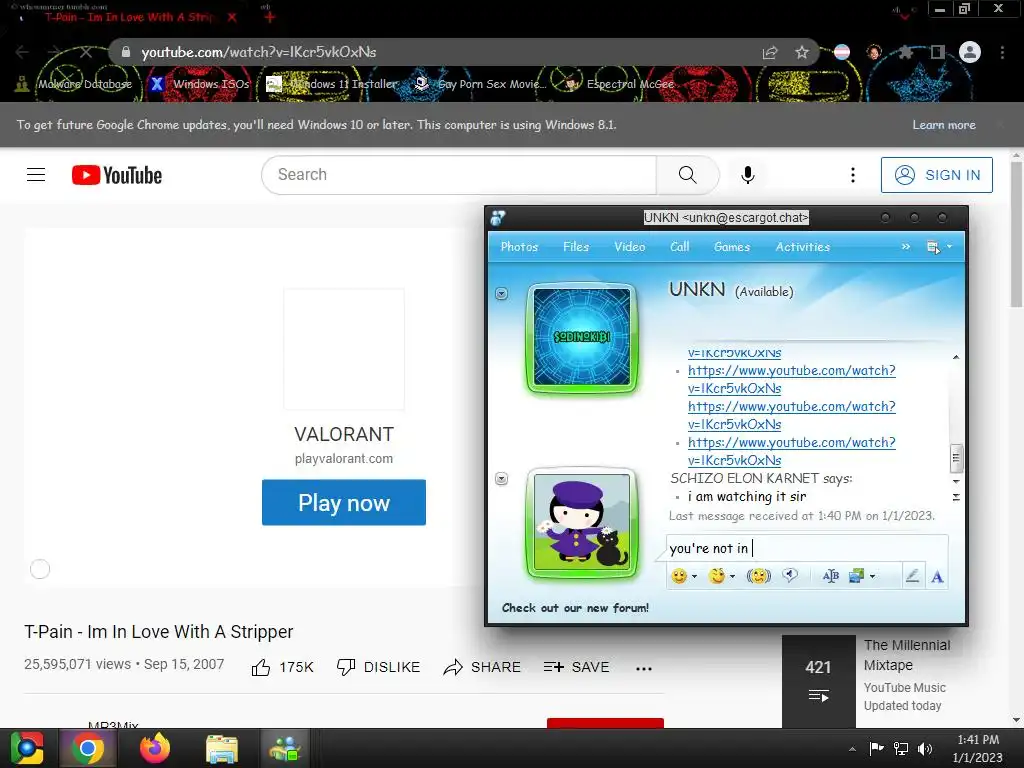The image size is (1024, 768).
Task: Open Games menu in chat window
Action: [x=732, y=247]
